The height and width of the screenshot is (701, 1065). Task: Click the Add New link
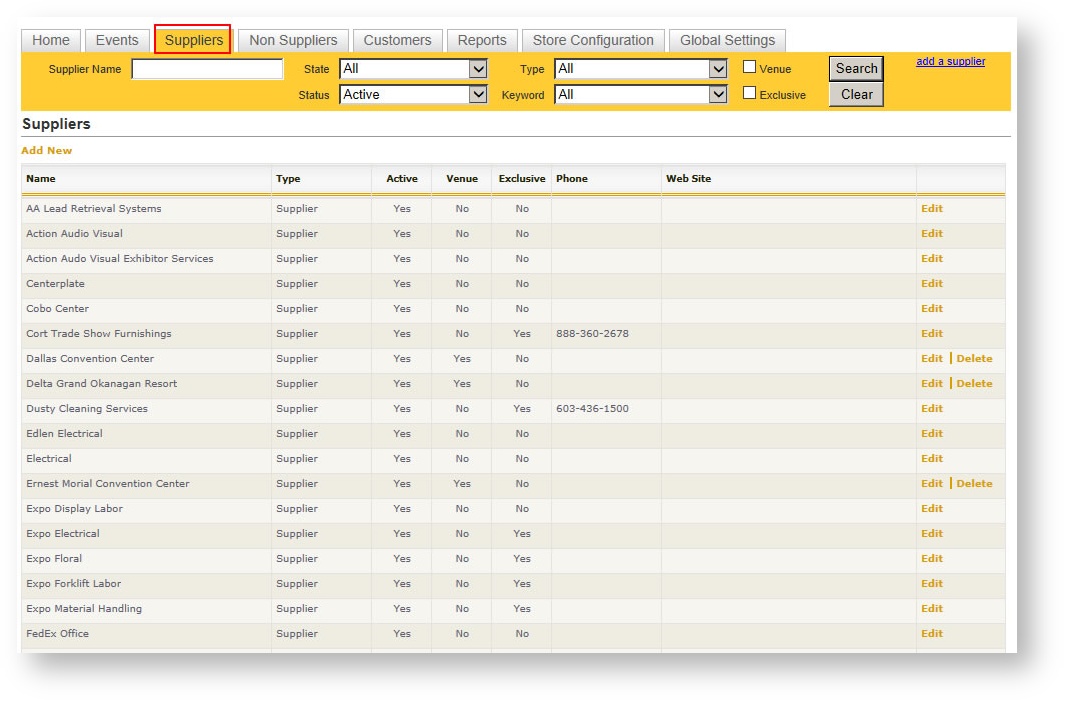coord(47,151)
